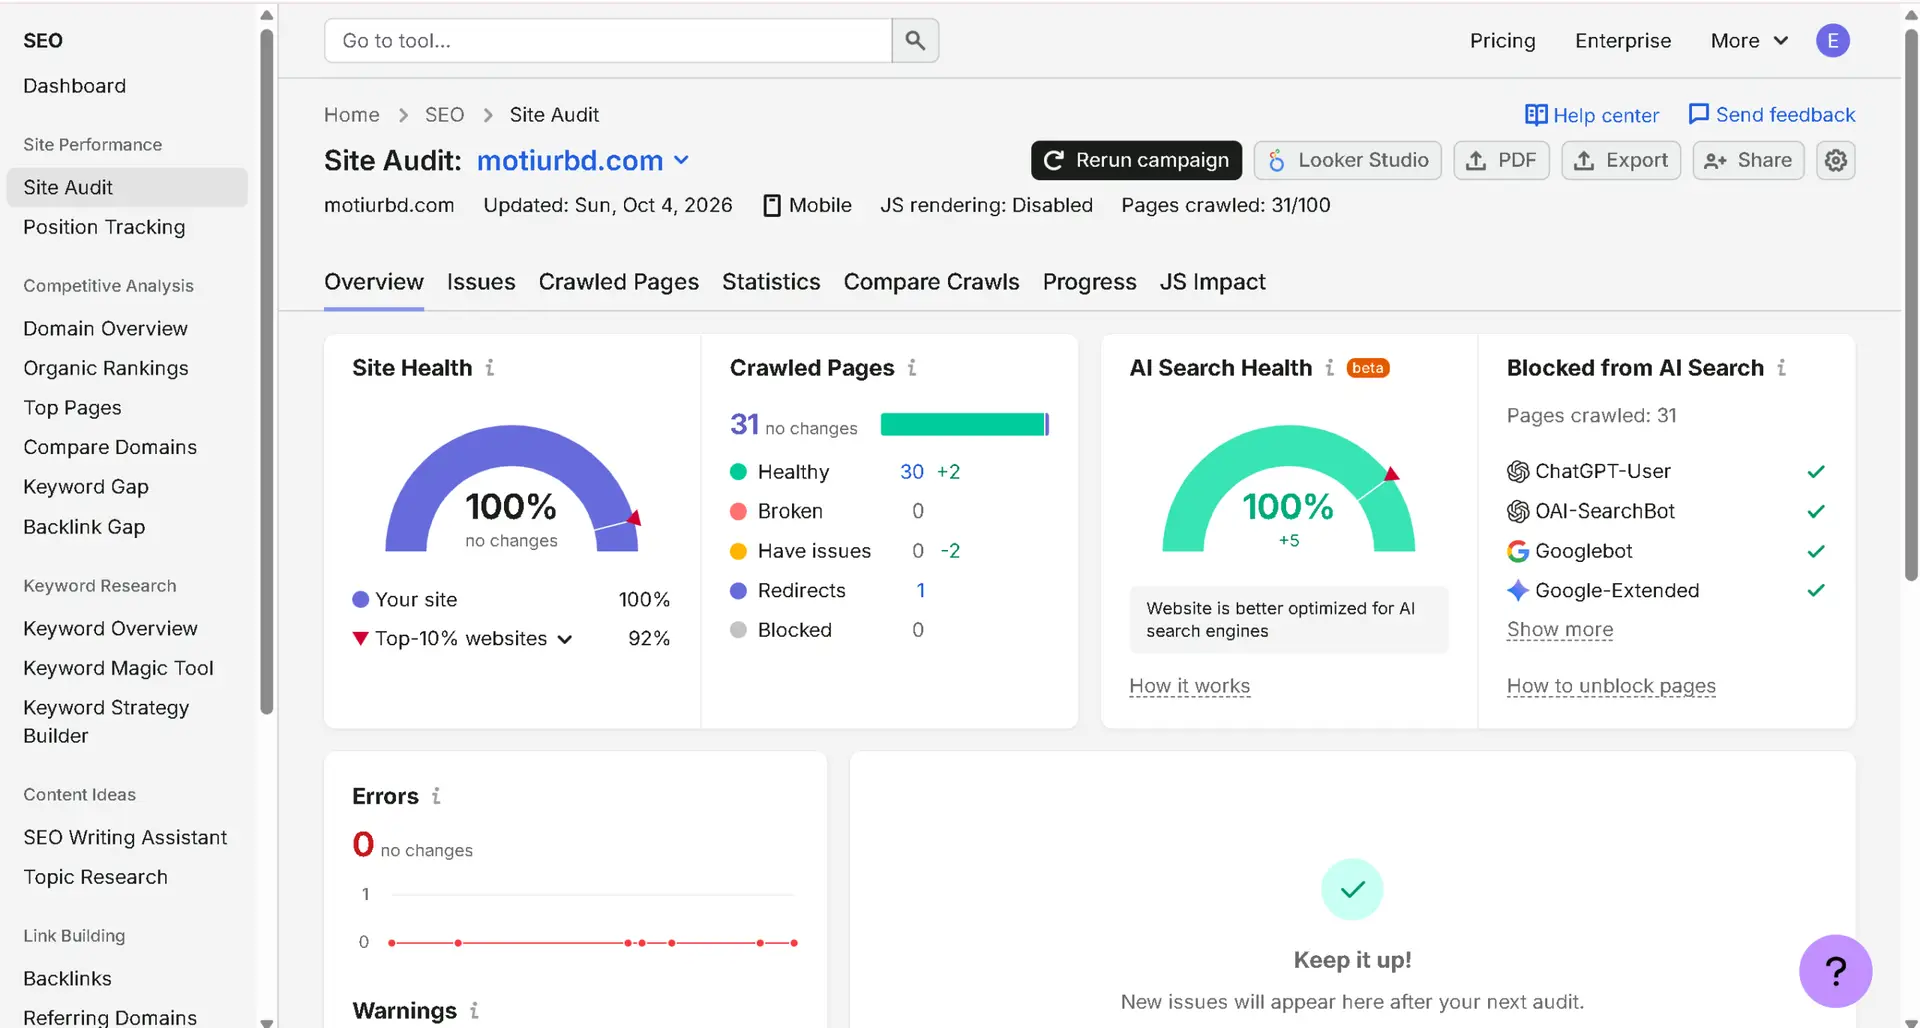Focus the Go to tool search field

tap(608, 40)
